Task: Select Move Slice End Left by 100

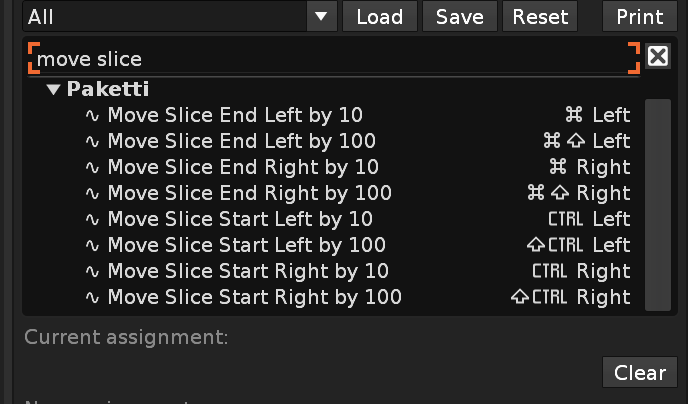Action: (x=241, y=141)
